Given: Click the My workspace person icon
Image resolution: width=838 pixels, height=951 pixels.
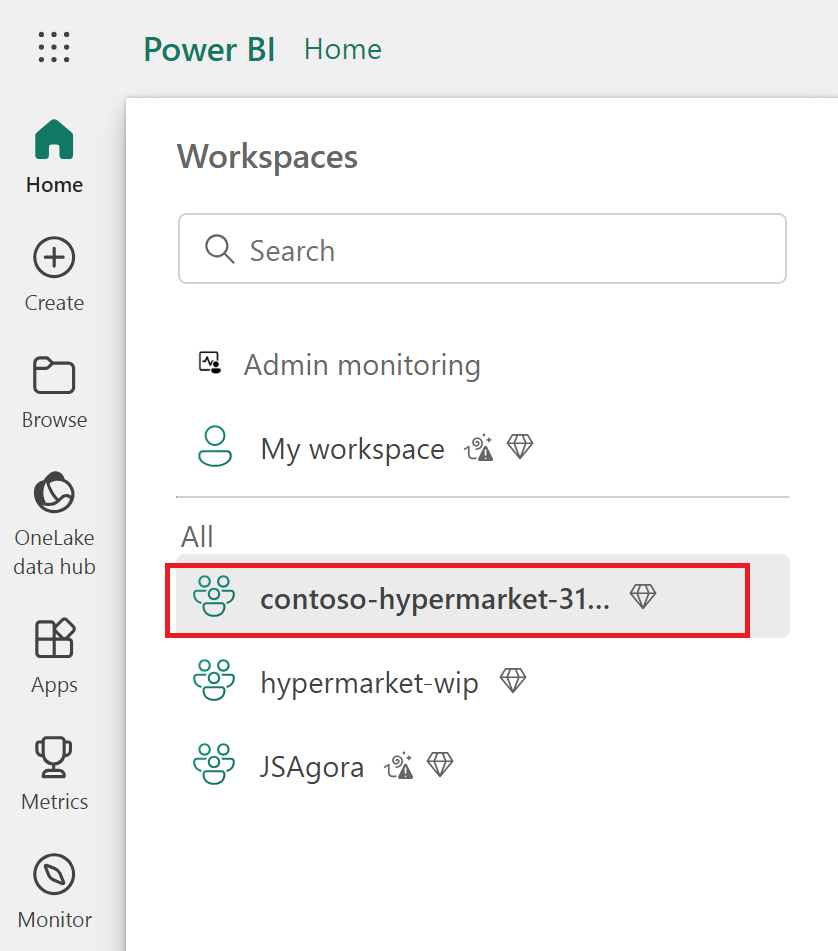Looking at the screenshot, I should (x=215, y=446).
